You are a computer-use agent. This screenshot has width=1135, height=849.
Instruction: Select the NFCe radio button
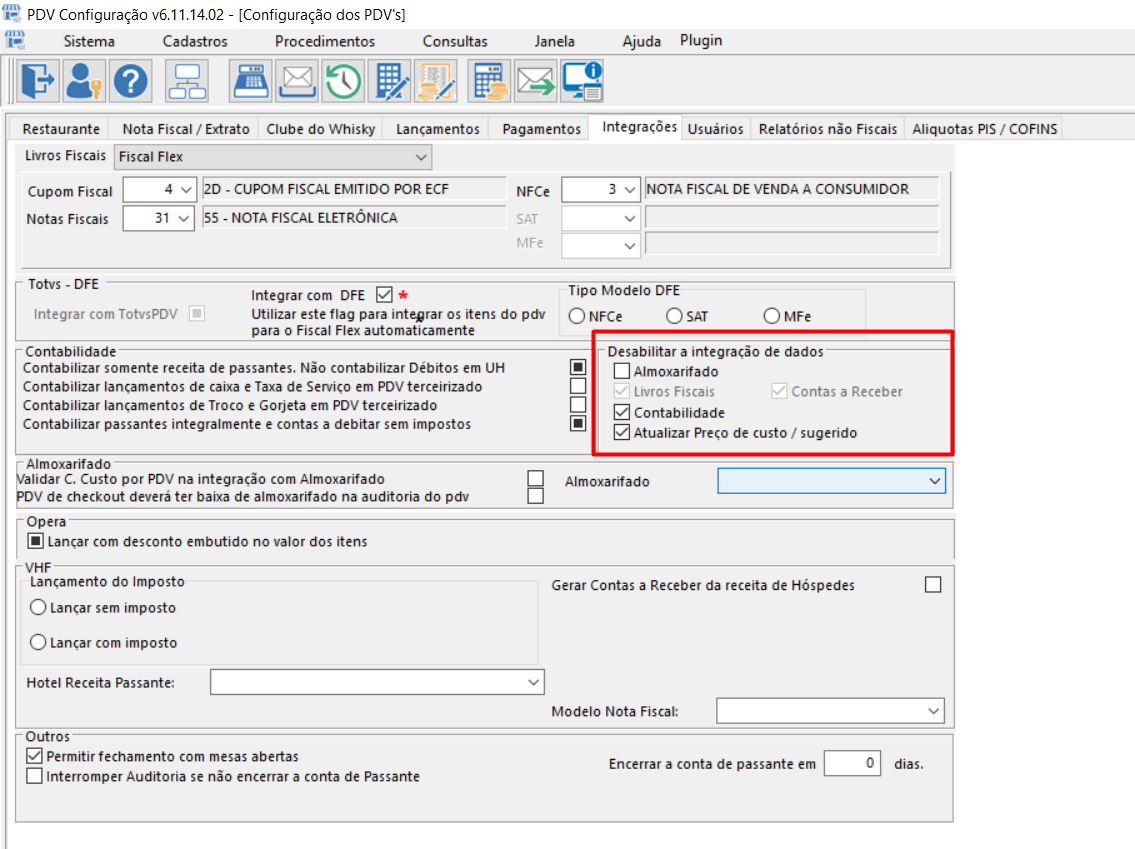(577, 316)
